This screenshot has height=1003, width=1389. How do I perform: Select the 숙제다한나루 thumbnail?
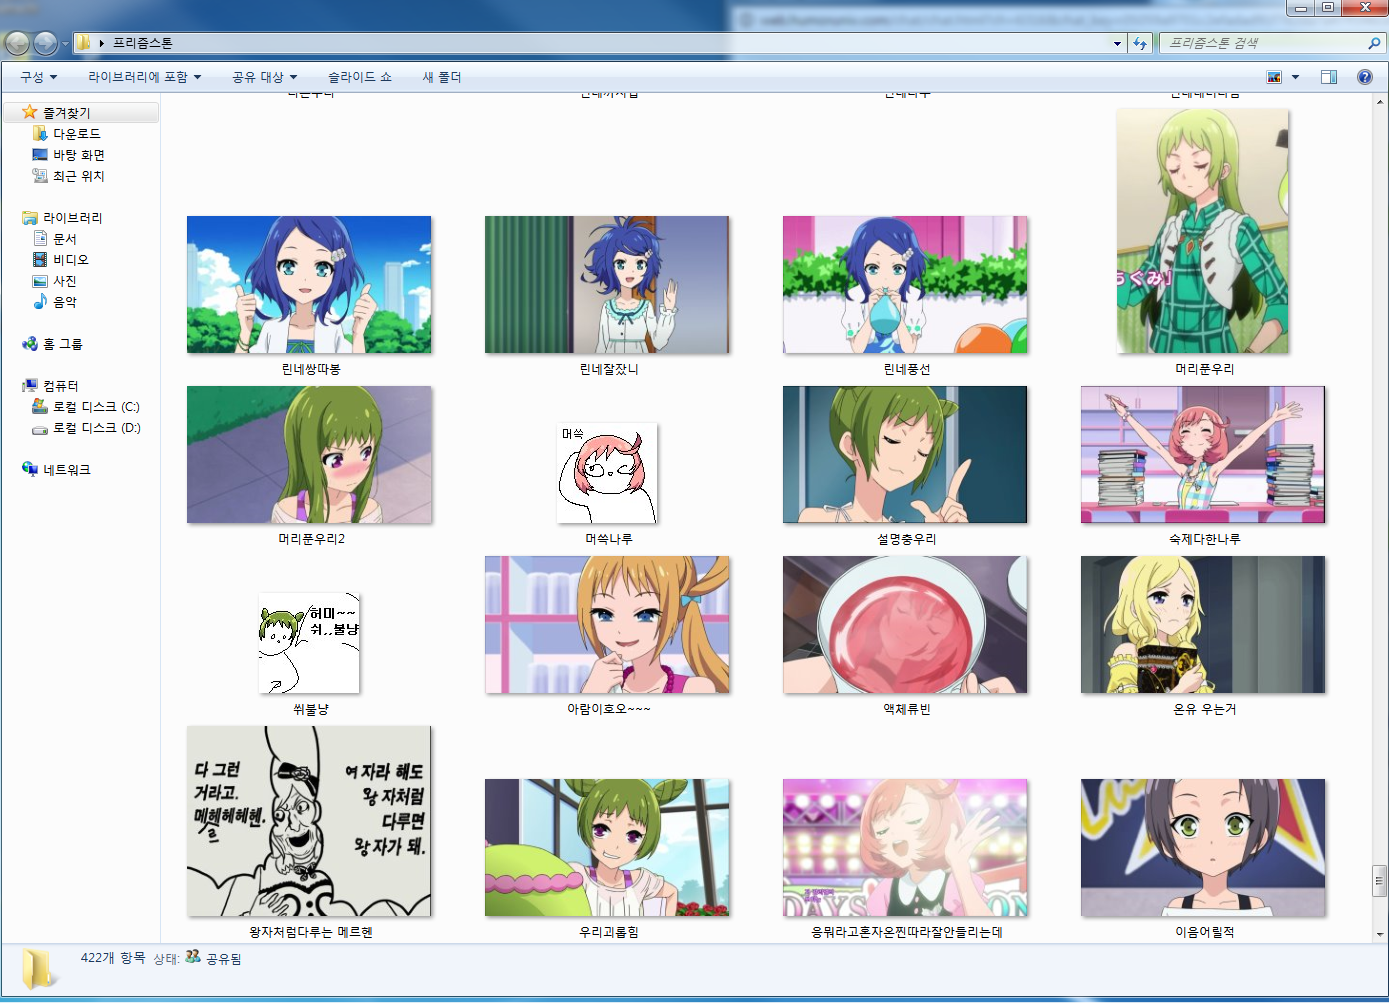(x=1203, y=454)
